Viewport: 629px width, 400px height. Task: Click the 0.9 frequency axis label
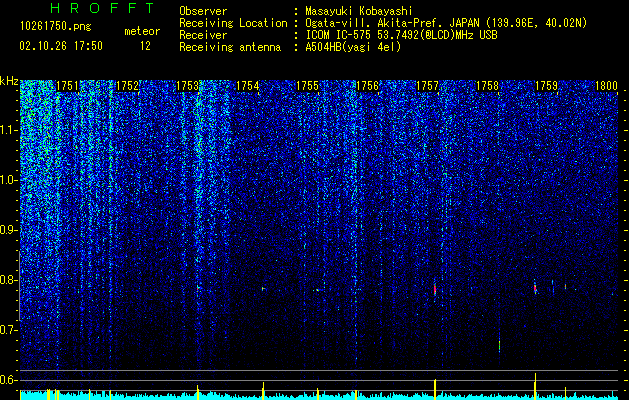pos(9,230)
